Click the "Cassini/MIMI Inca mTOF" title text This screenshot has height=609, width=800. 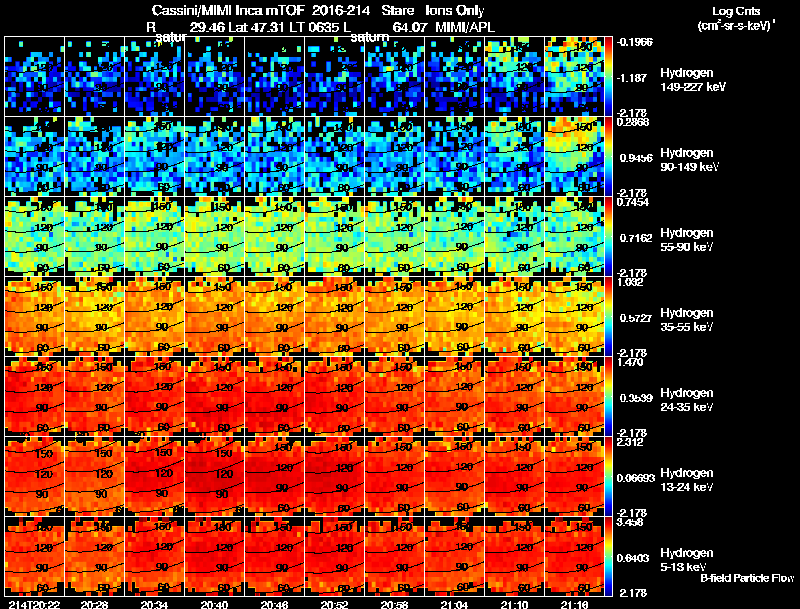[x=228, y=11]
